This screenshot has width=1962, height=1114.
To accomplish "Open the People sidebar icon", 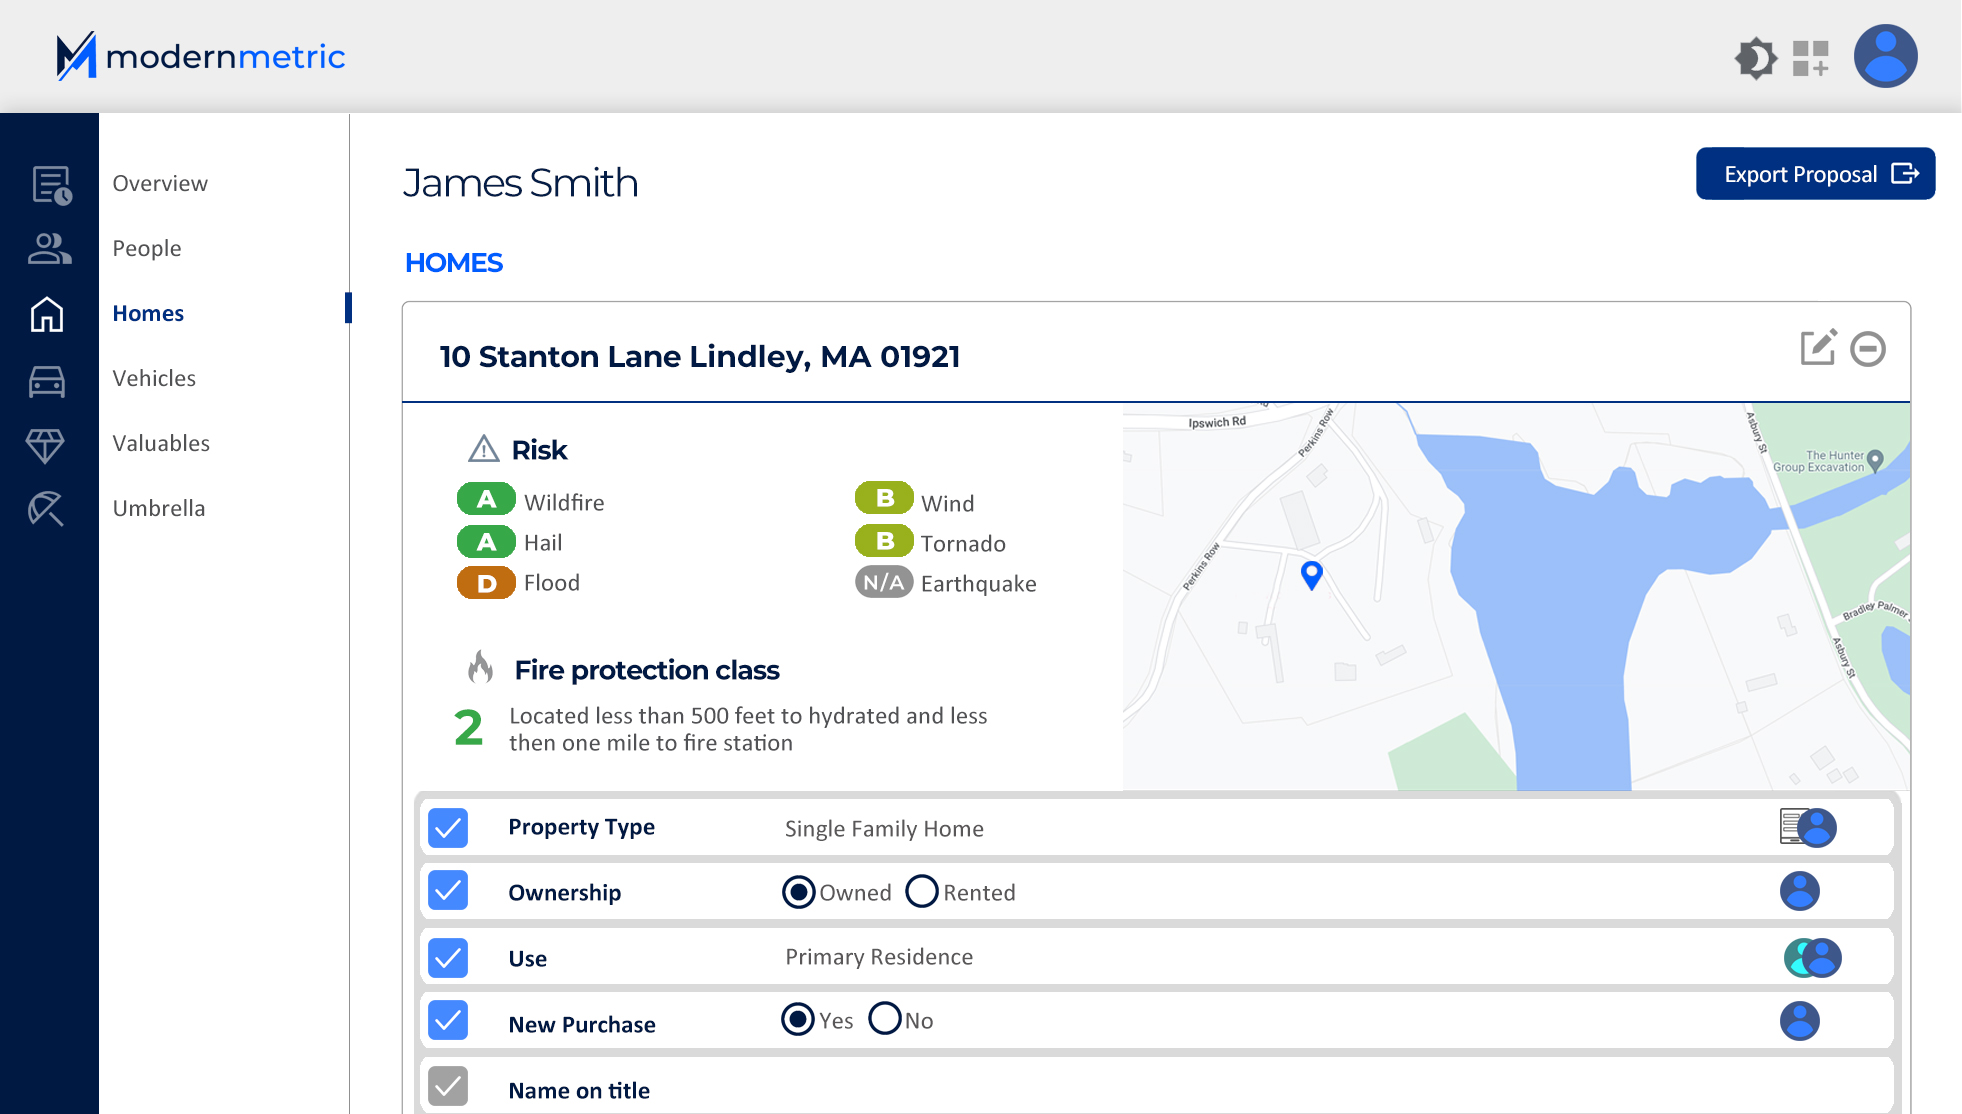I will point(49,249).
